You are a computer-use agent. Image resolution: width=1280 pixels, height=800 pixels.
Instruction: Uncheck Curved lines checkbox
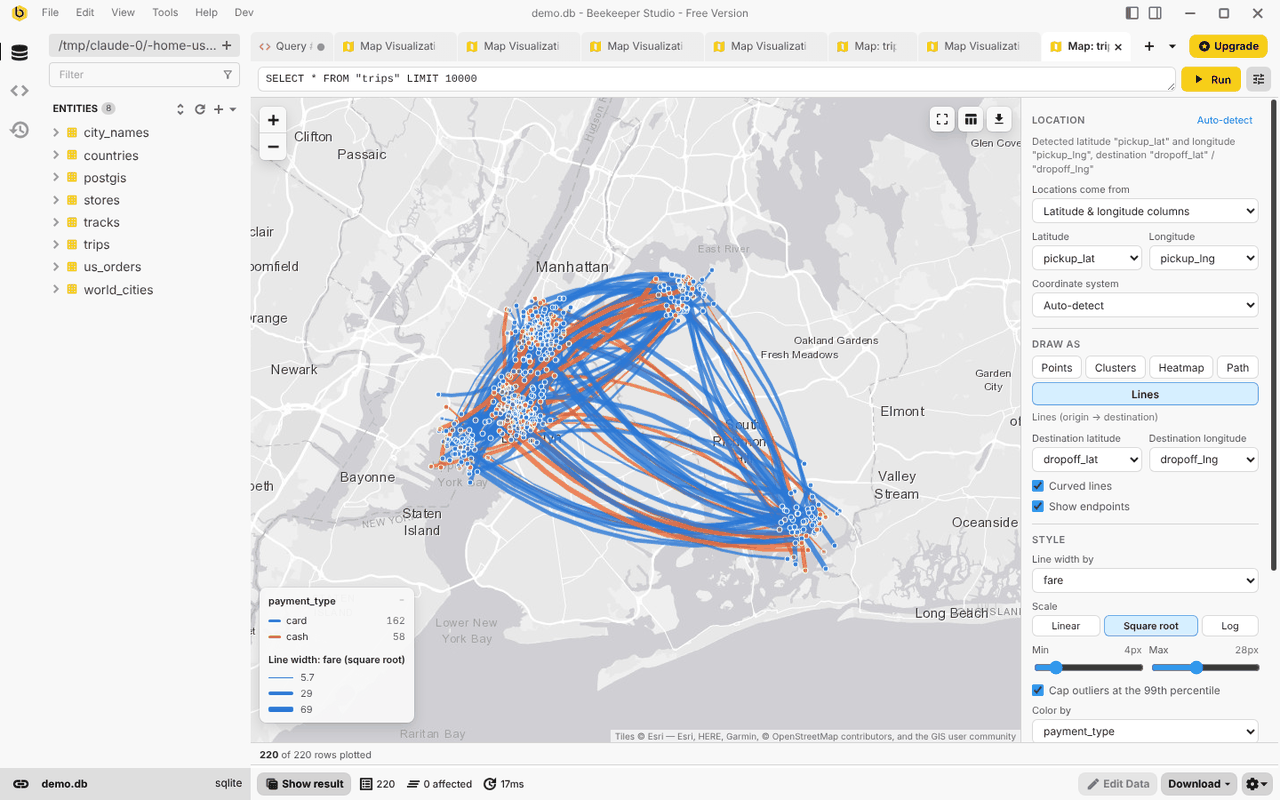click(1038, 486)
